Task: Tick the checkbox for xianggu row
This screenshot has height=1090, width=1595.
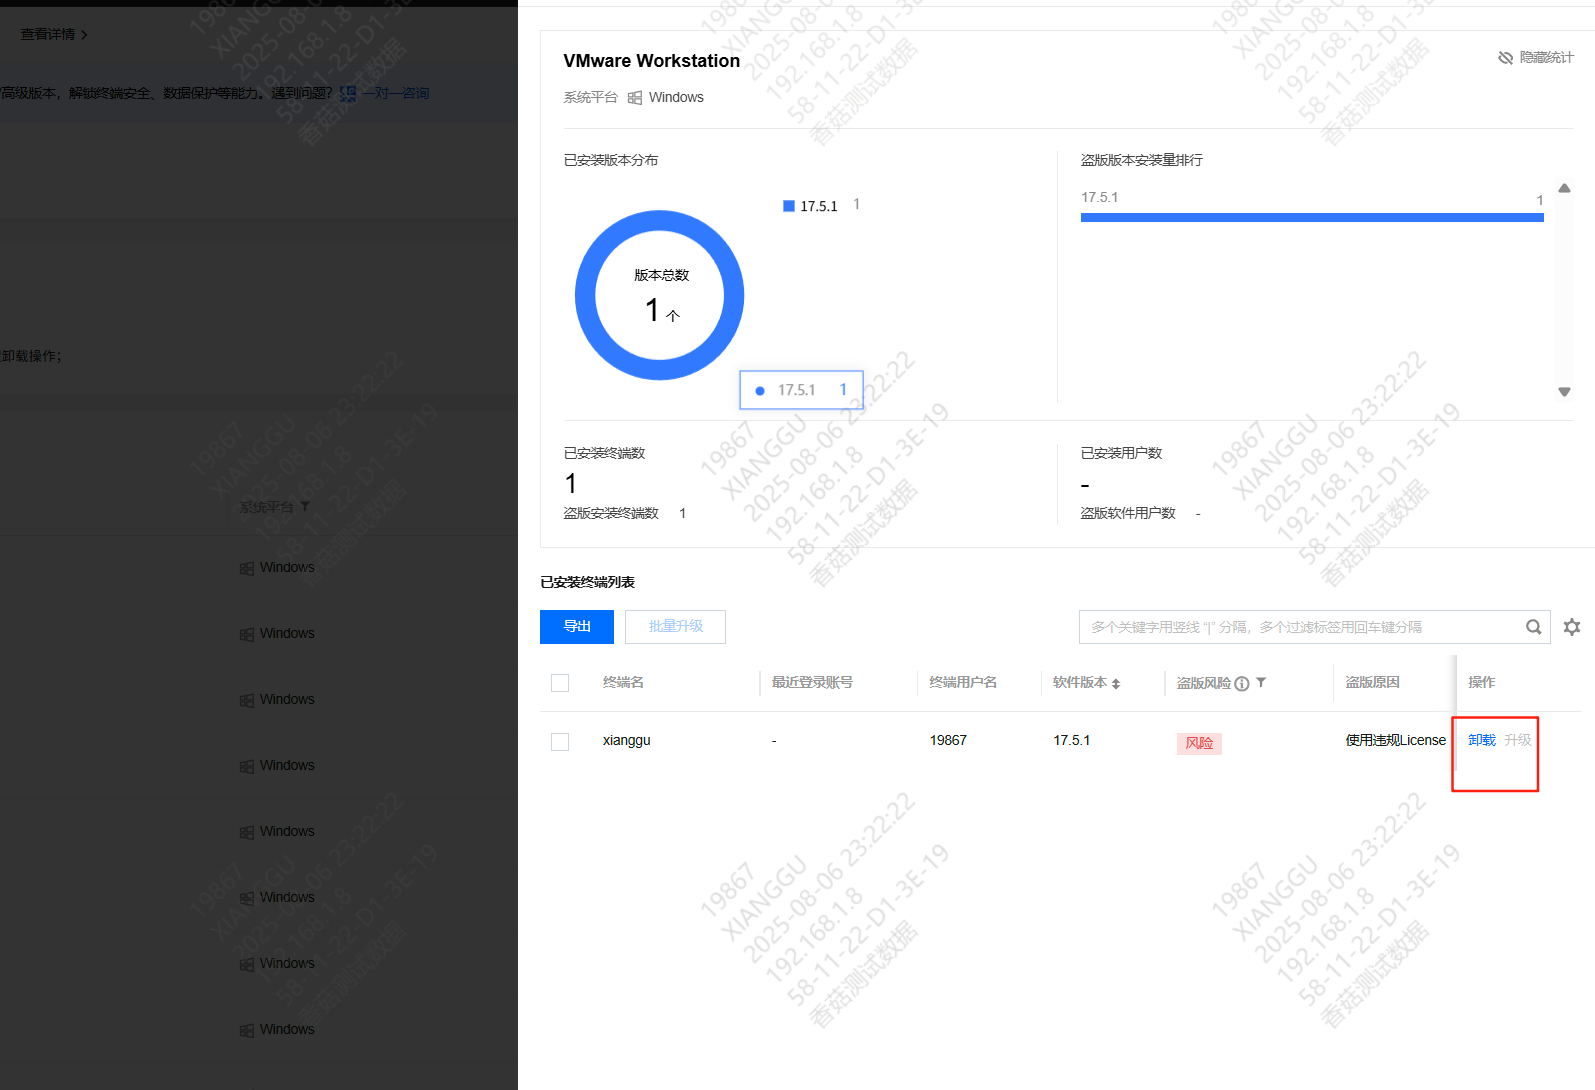Action: [560, 742]
